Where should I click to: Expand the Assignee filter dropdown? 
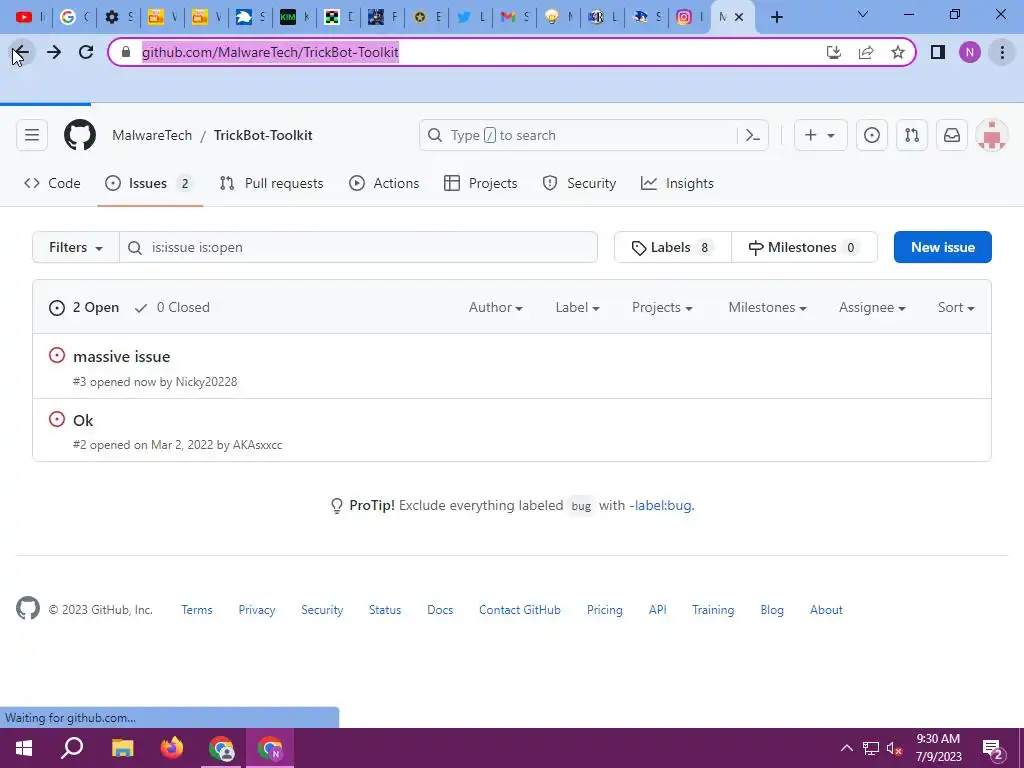[872, 308]
